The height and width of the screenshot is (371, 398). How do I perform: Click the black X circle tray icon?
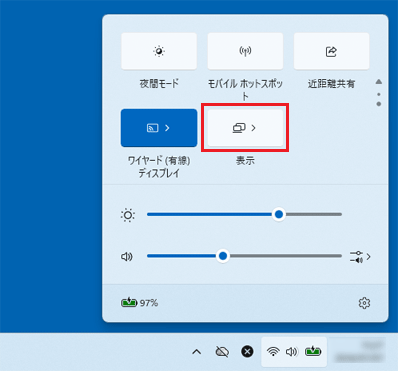pos(247,352)
